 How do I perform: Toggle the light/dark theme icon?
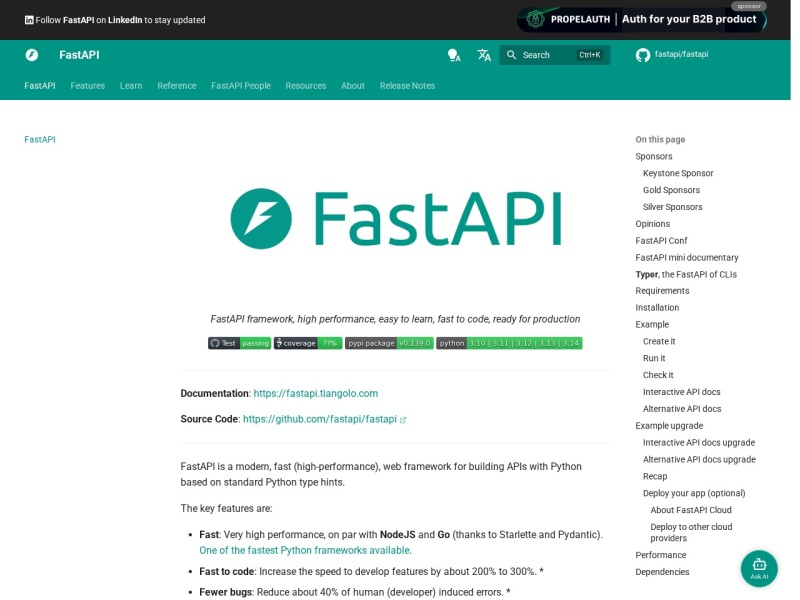tap(454, 55)
